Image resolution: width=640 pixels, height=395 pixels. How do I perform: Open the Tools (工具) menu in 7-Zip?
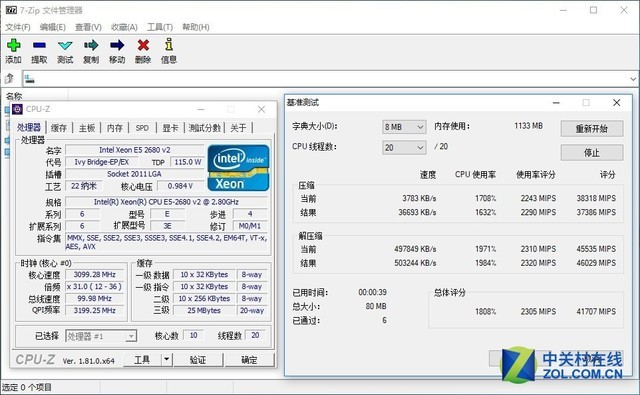tap(160, 27)
